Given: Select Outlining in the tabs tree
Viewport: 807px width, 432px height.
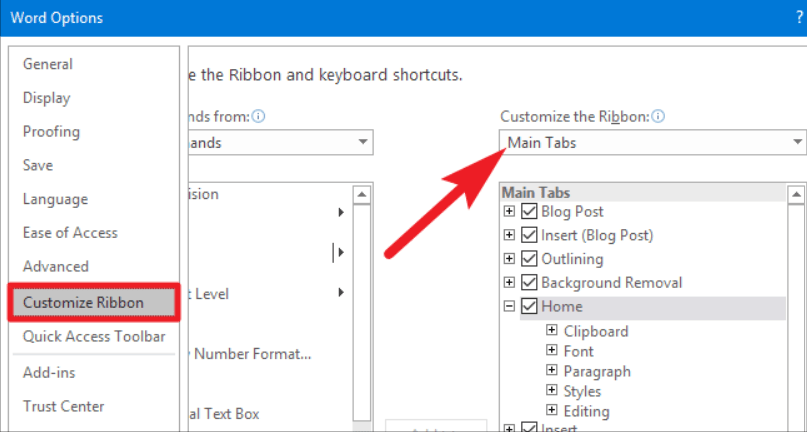Looking at the screenshot, I should coord(572,259).
